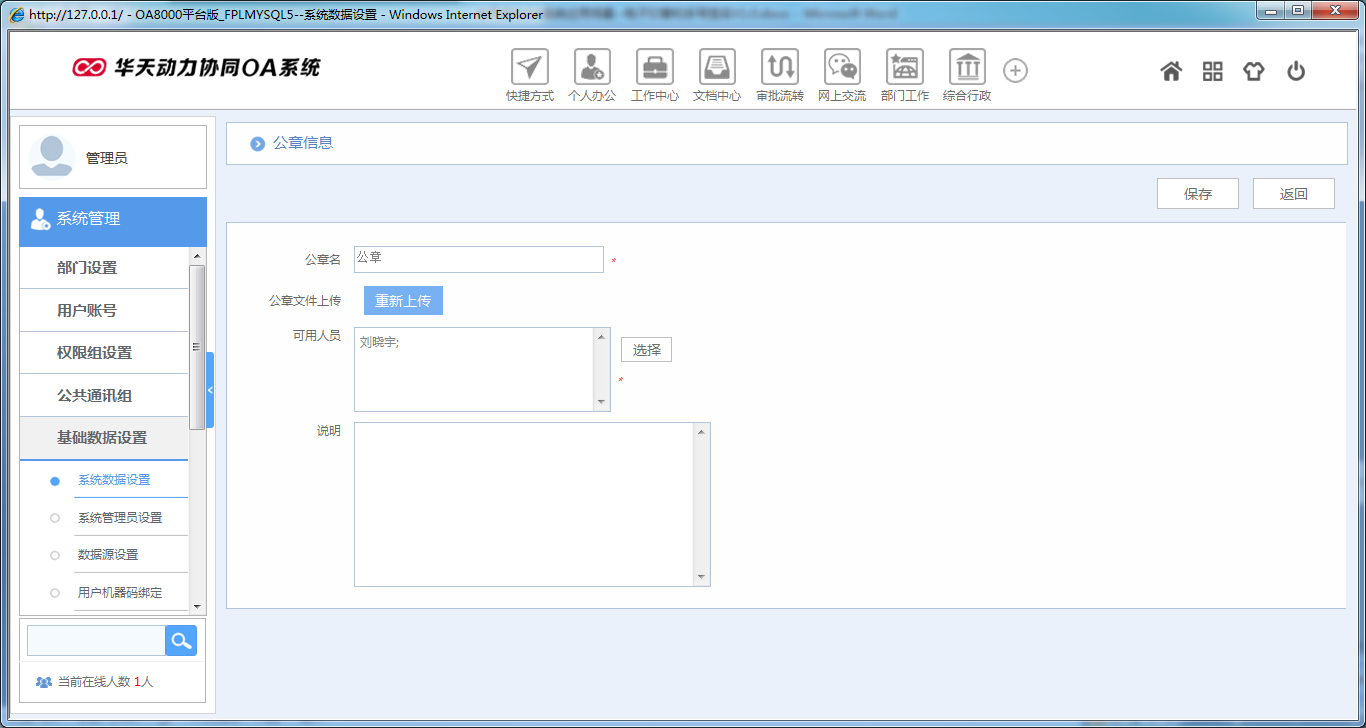This screenshot has width=1366, height=728.
Task: Open 部门设置 menu item
Action: pos(87,268)
